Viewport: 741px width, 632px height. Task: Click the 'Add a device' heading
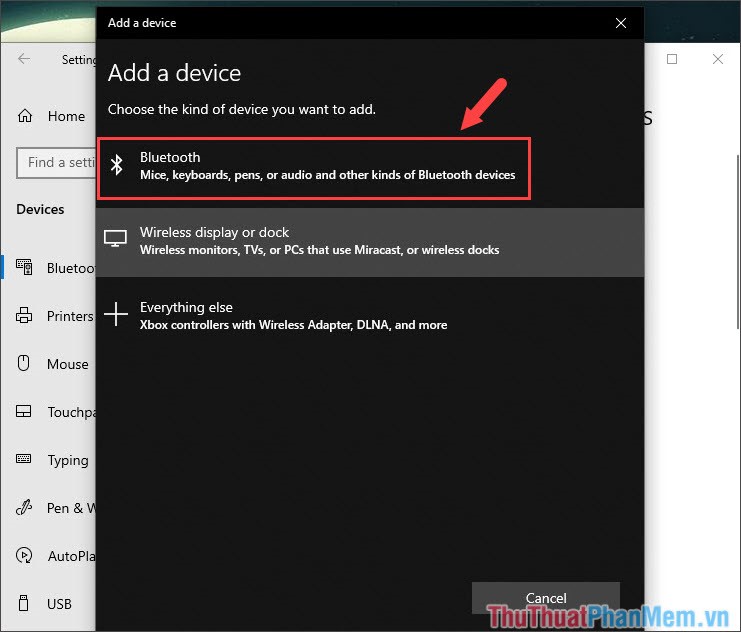point(174,73)
